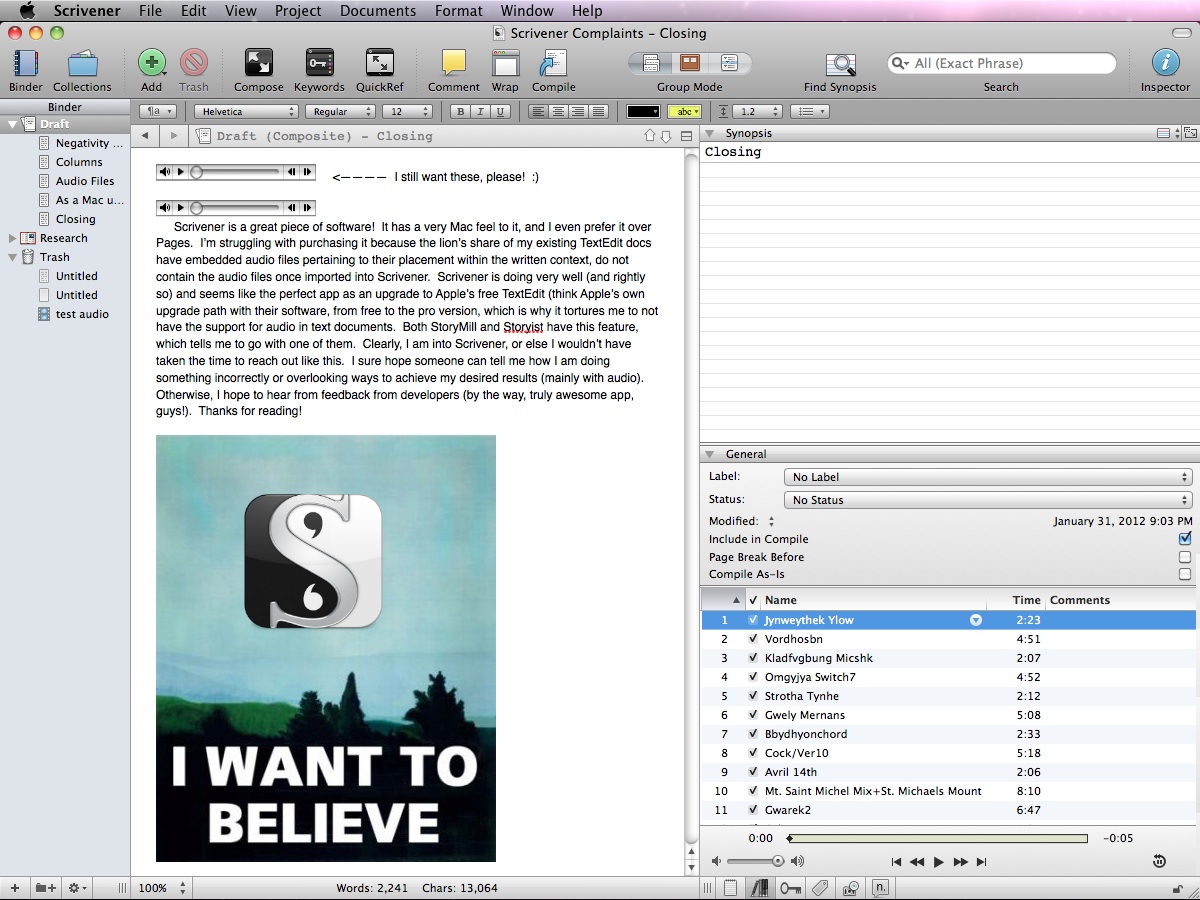Toggle the split editor icon in header

pyautogui.click(x=686, y=136)
